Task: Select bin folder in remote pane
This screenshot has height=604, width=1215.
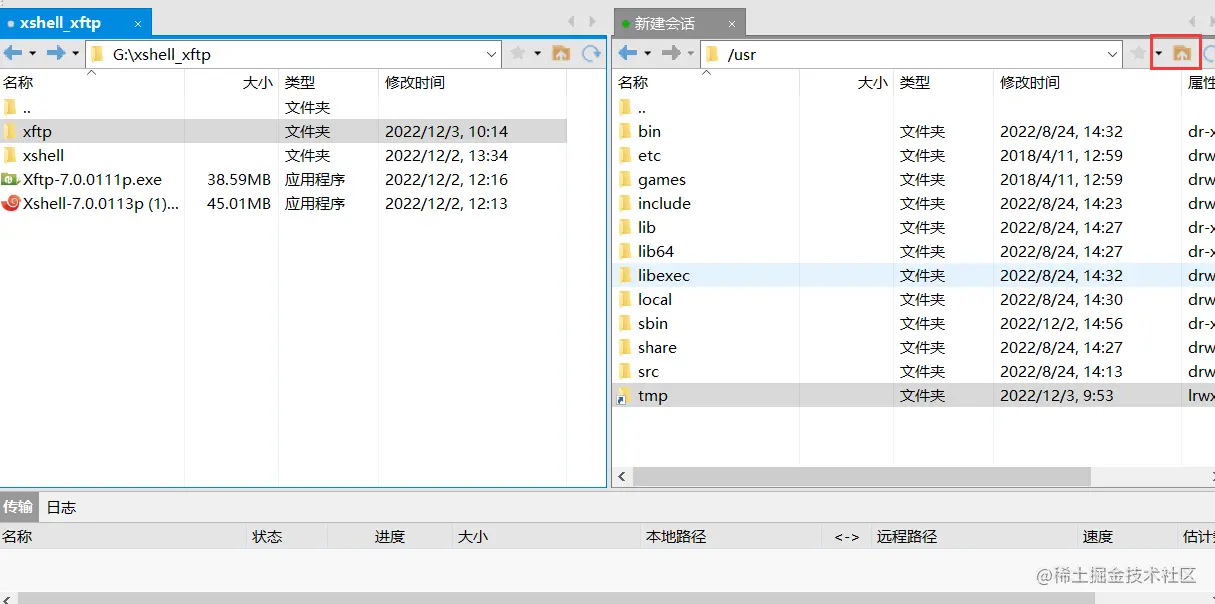Action: pyautogui.click(x=914, y=131)
